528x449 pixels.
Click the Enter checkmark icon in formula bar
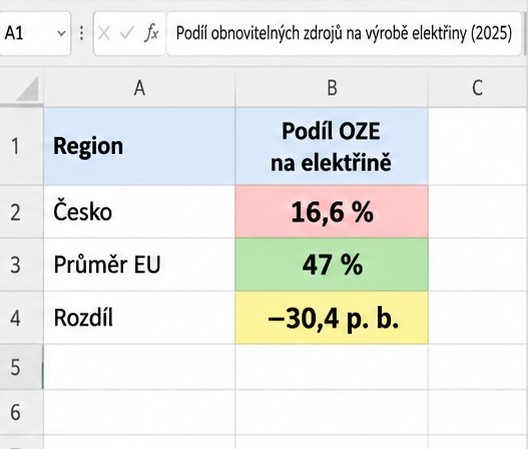(127, 33)
